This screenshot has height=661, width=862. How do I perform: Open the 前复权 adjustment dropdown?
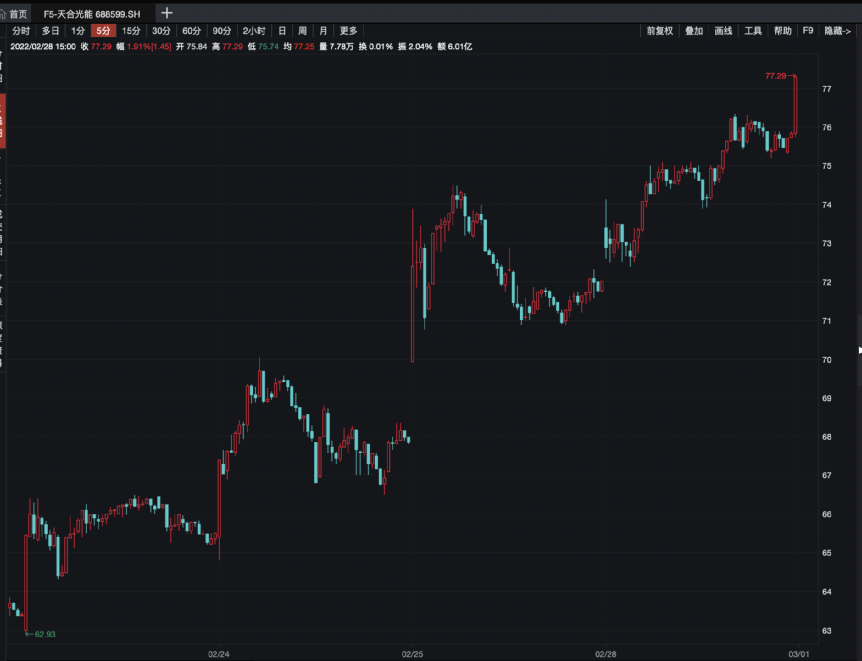click(x=659, y=31)
